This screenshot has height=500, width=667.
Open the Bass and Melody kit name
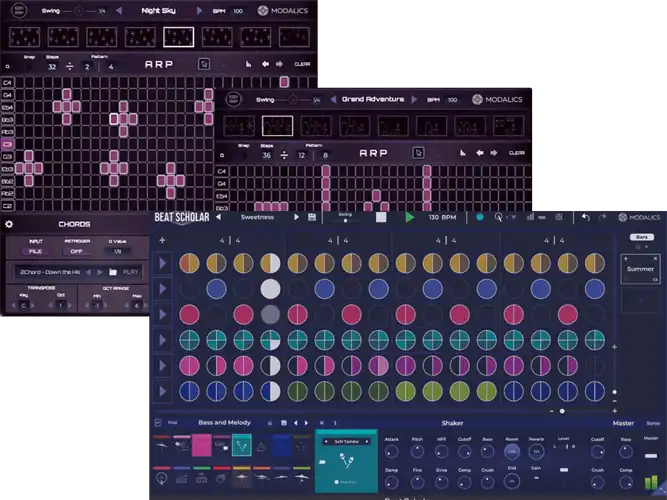pos(224,423)
